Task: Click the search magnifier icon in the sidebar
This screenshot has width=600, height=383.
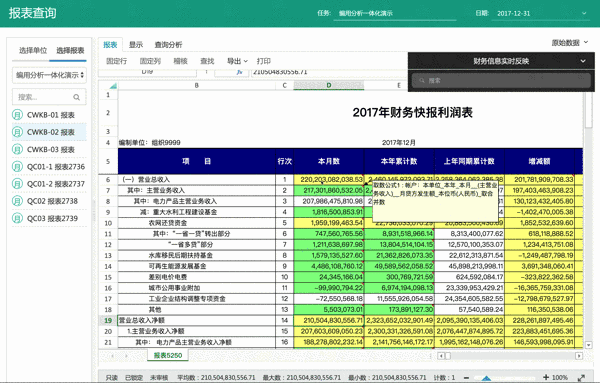Action: [77, 97]
